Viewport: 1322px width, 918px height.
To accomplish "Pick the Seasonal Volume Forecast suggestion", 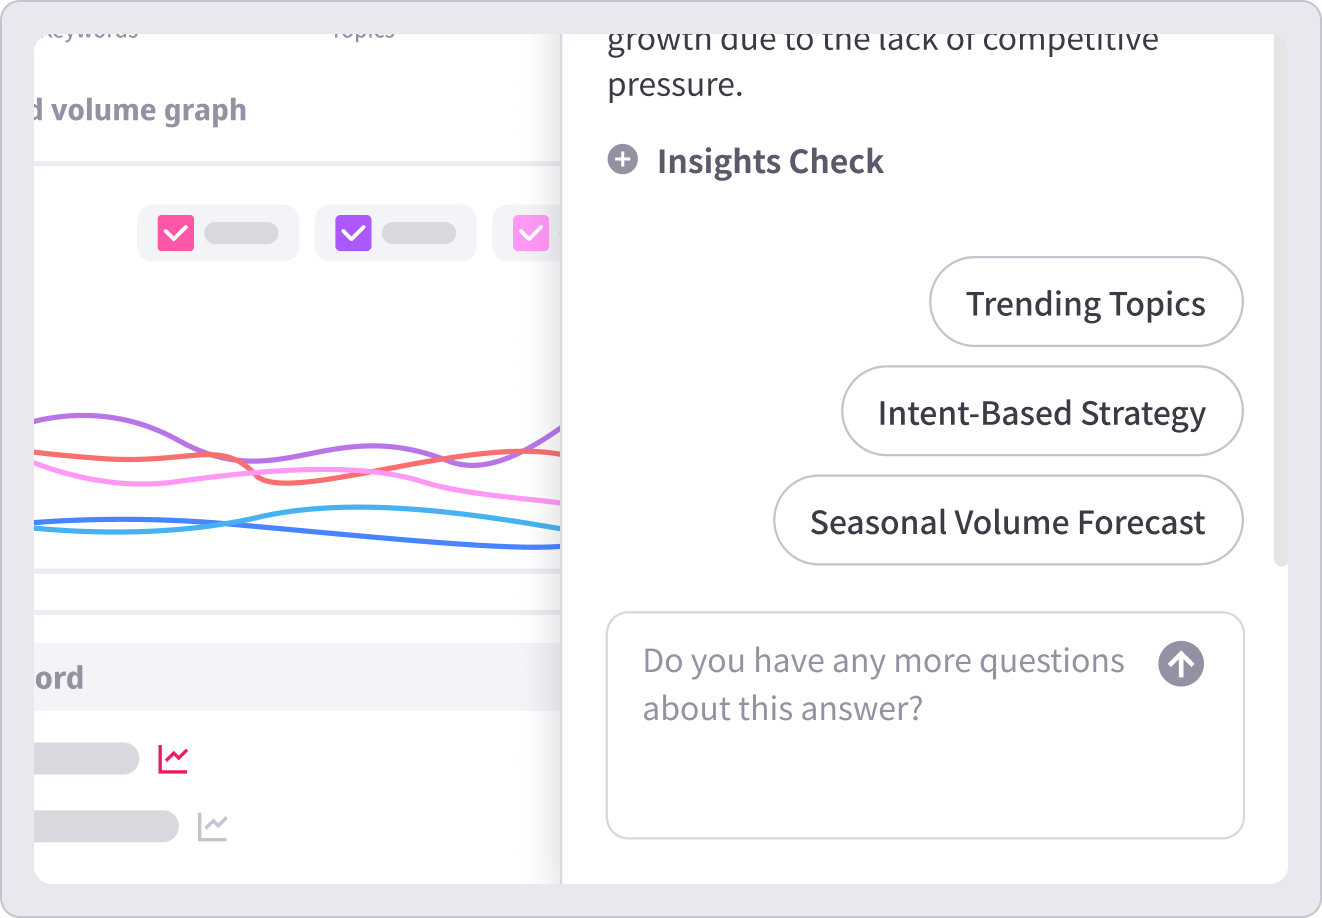I will (x=1007, y=521).
